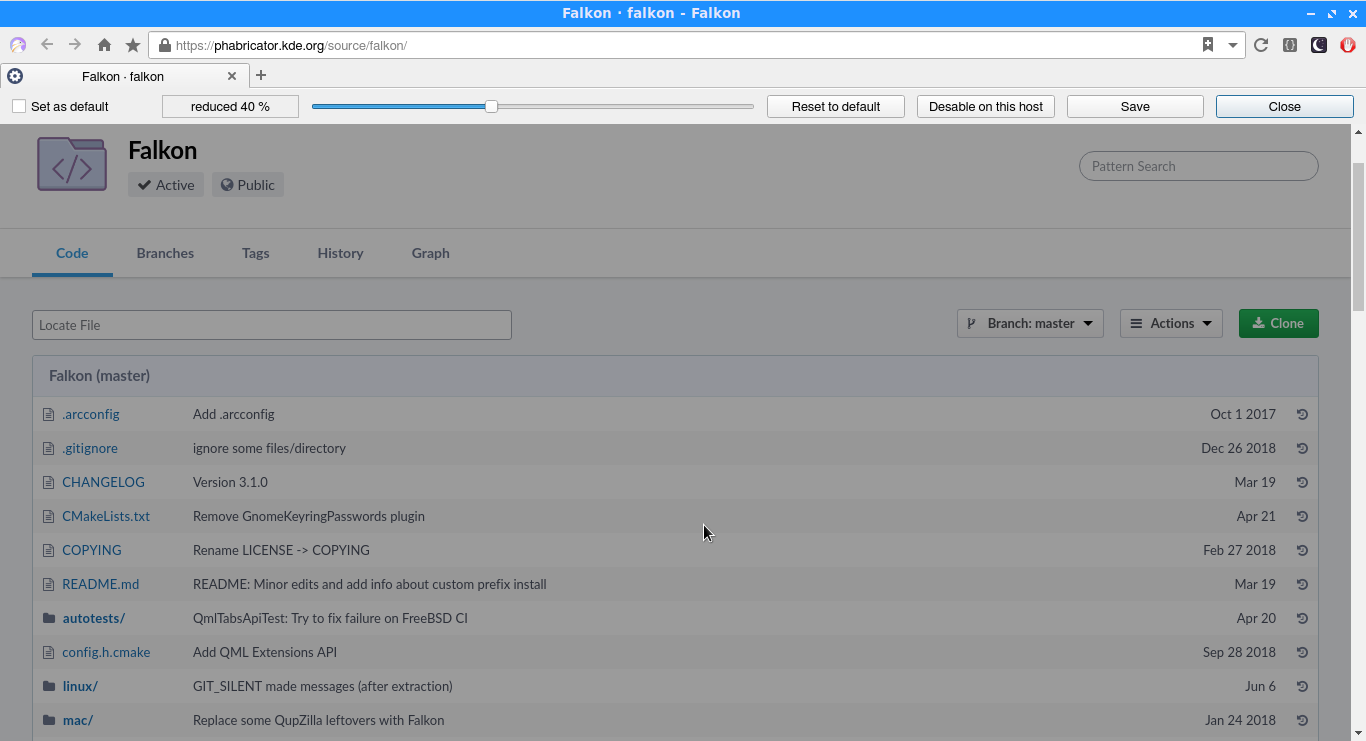View history icon for autotests/ row
The width and height of the screenshot is (1366, 741).
click(x=1302, y=618)
